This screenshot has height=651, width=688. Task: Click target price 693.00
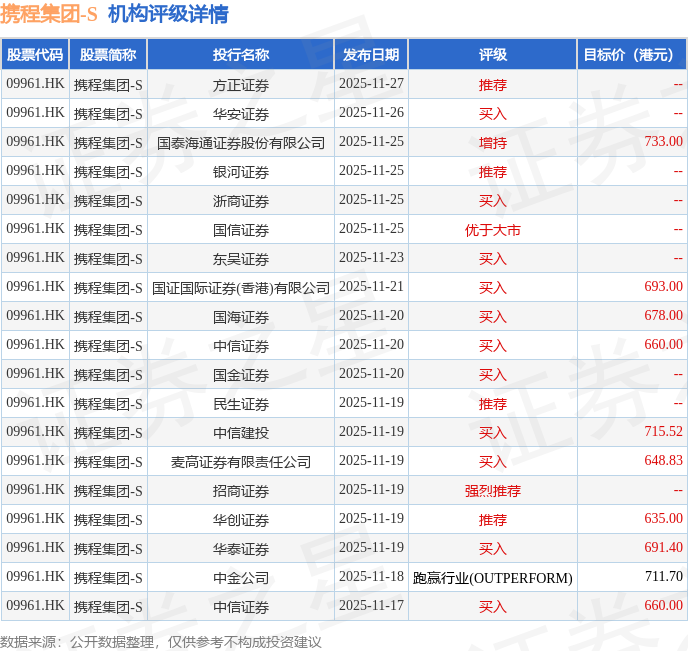coord(663,286)
